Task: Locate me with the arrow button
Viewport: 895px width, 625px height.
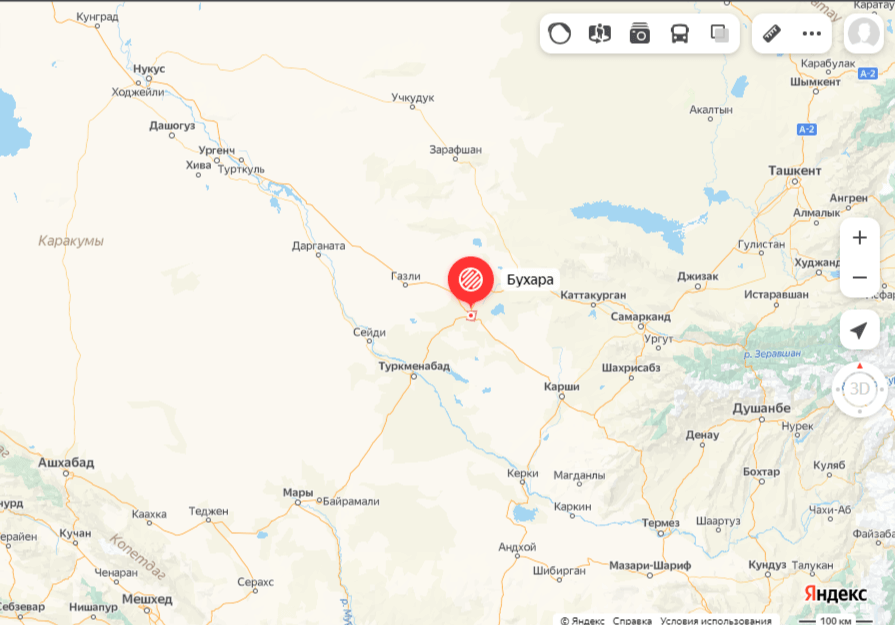Action: point(860,330)
